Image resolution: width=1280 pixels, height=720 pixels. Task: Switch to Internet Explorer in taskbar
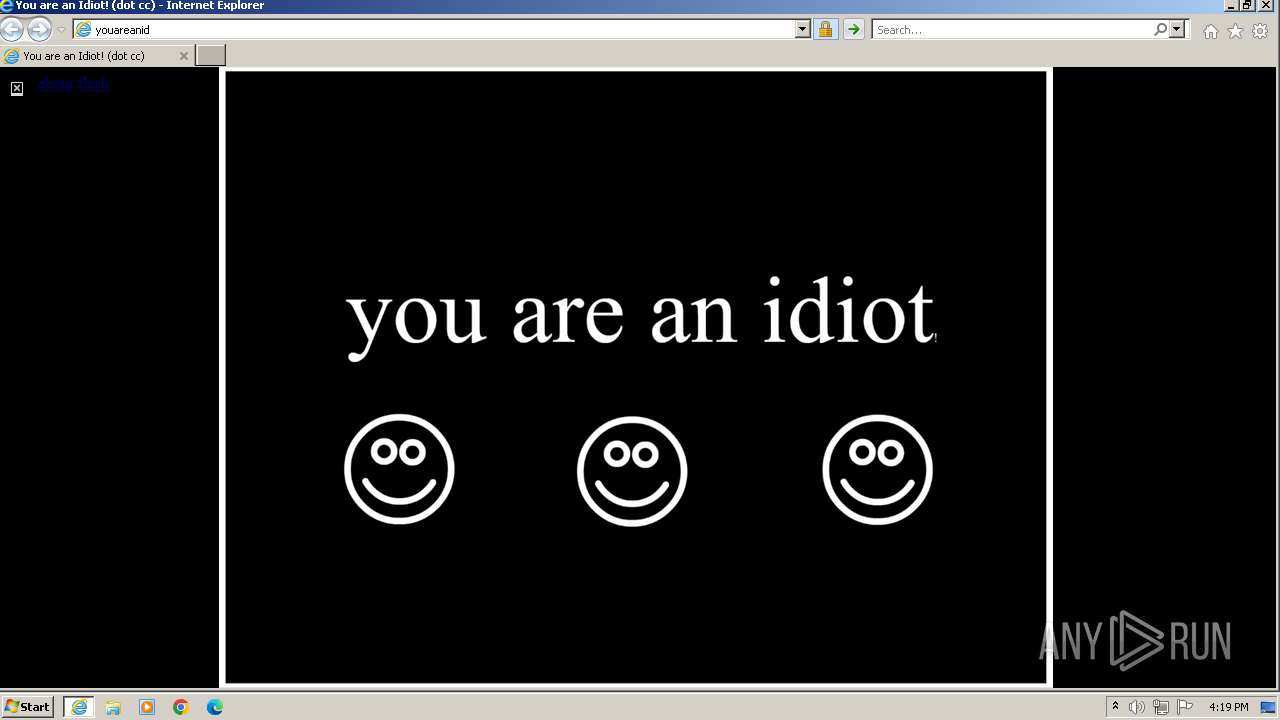coord(79,707)
